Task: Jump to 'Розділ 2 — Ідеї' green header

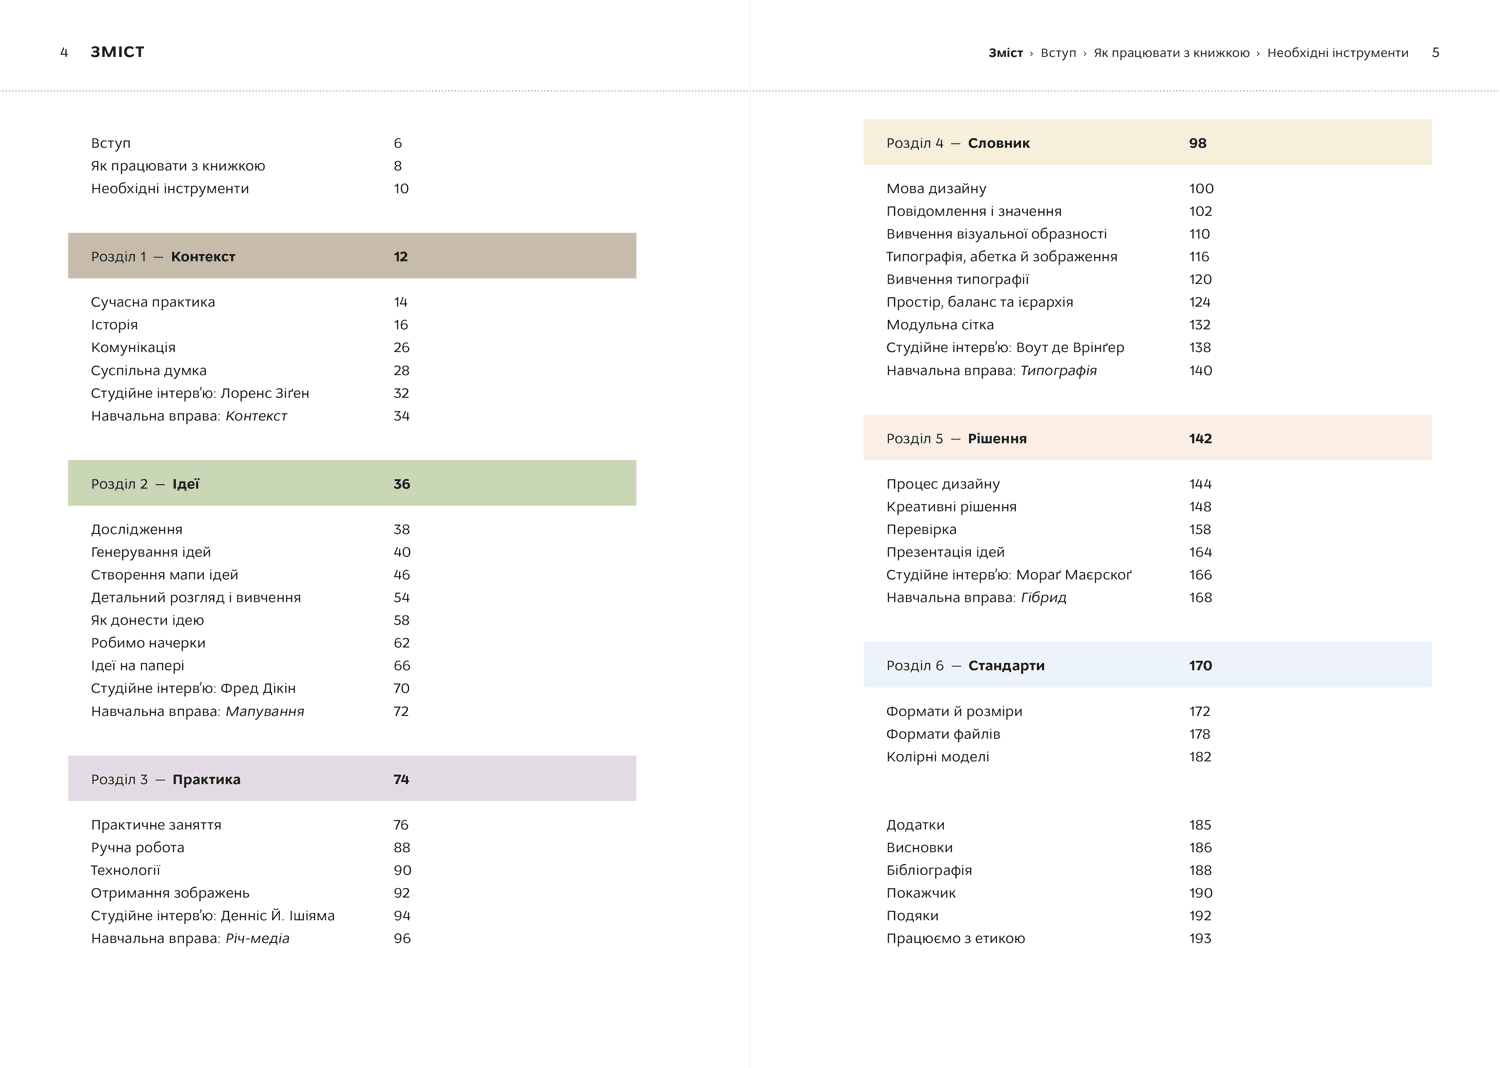Action: click(x=352, y=483)
